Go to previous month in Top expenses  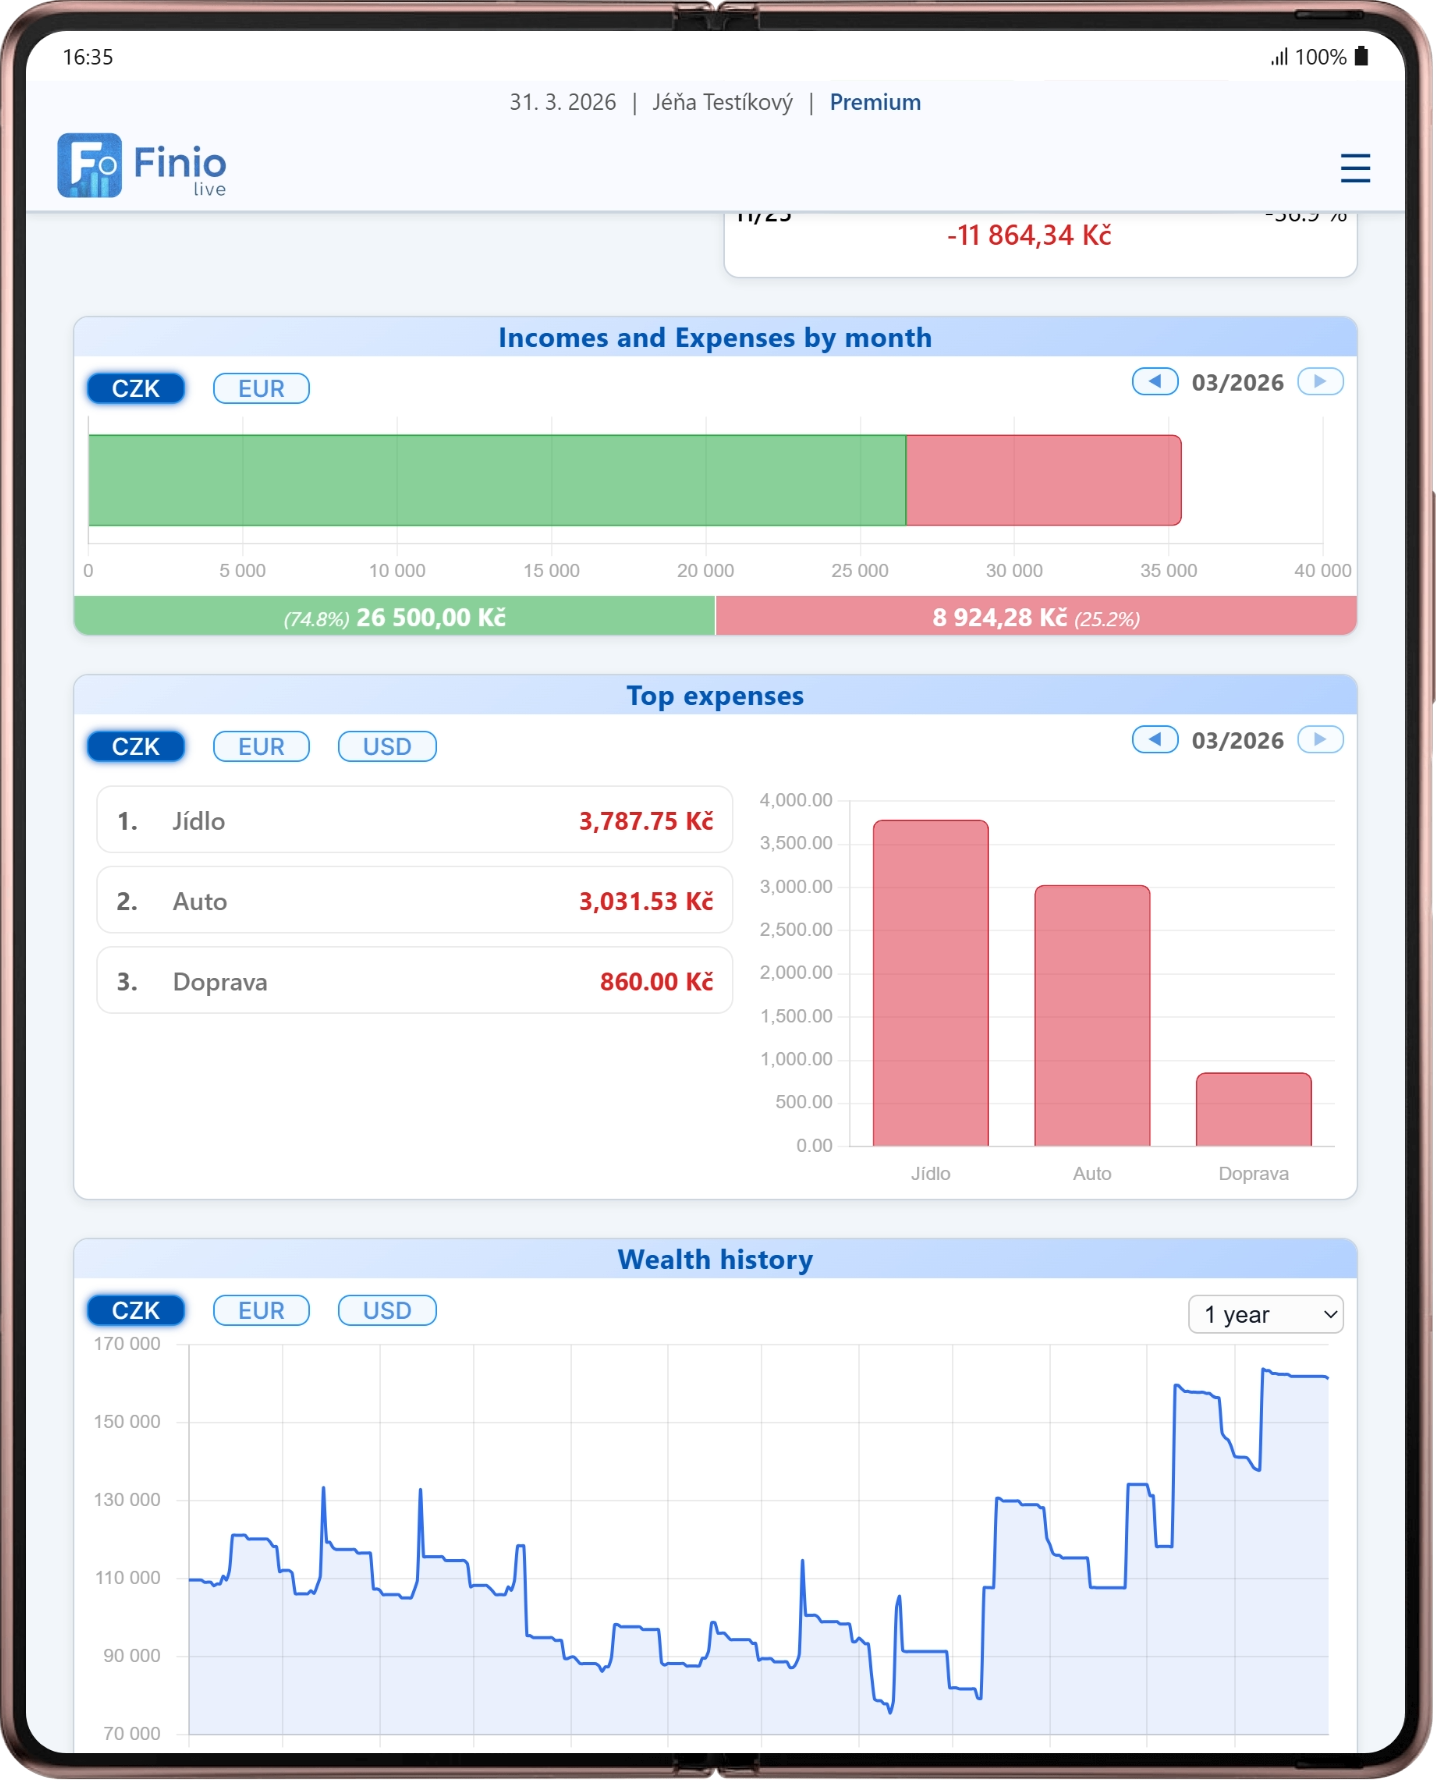point(1154,740)
